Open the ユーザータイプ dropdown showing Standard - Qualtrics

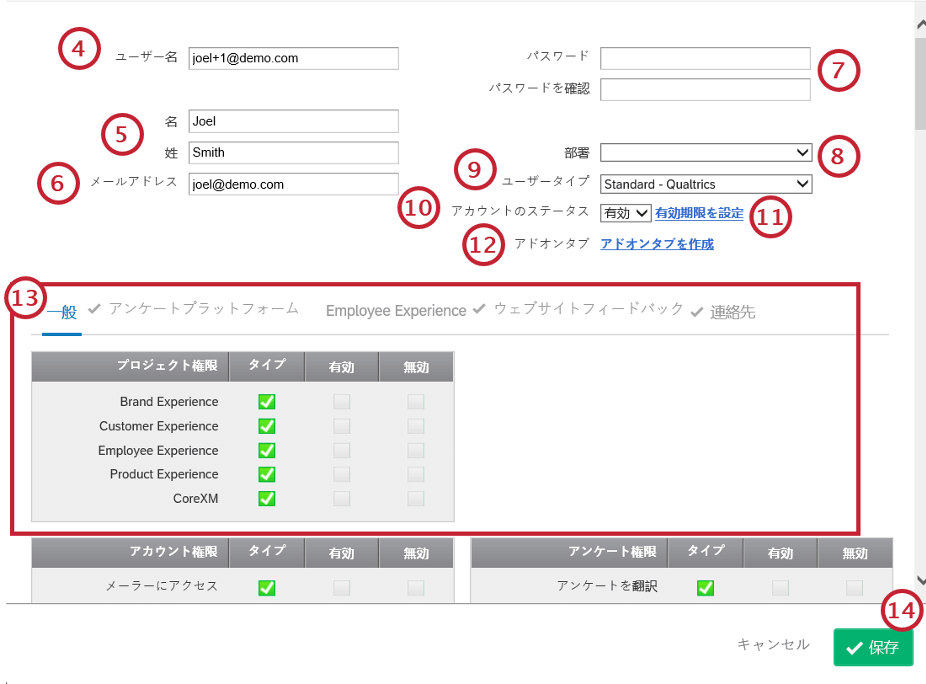705,184
